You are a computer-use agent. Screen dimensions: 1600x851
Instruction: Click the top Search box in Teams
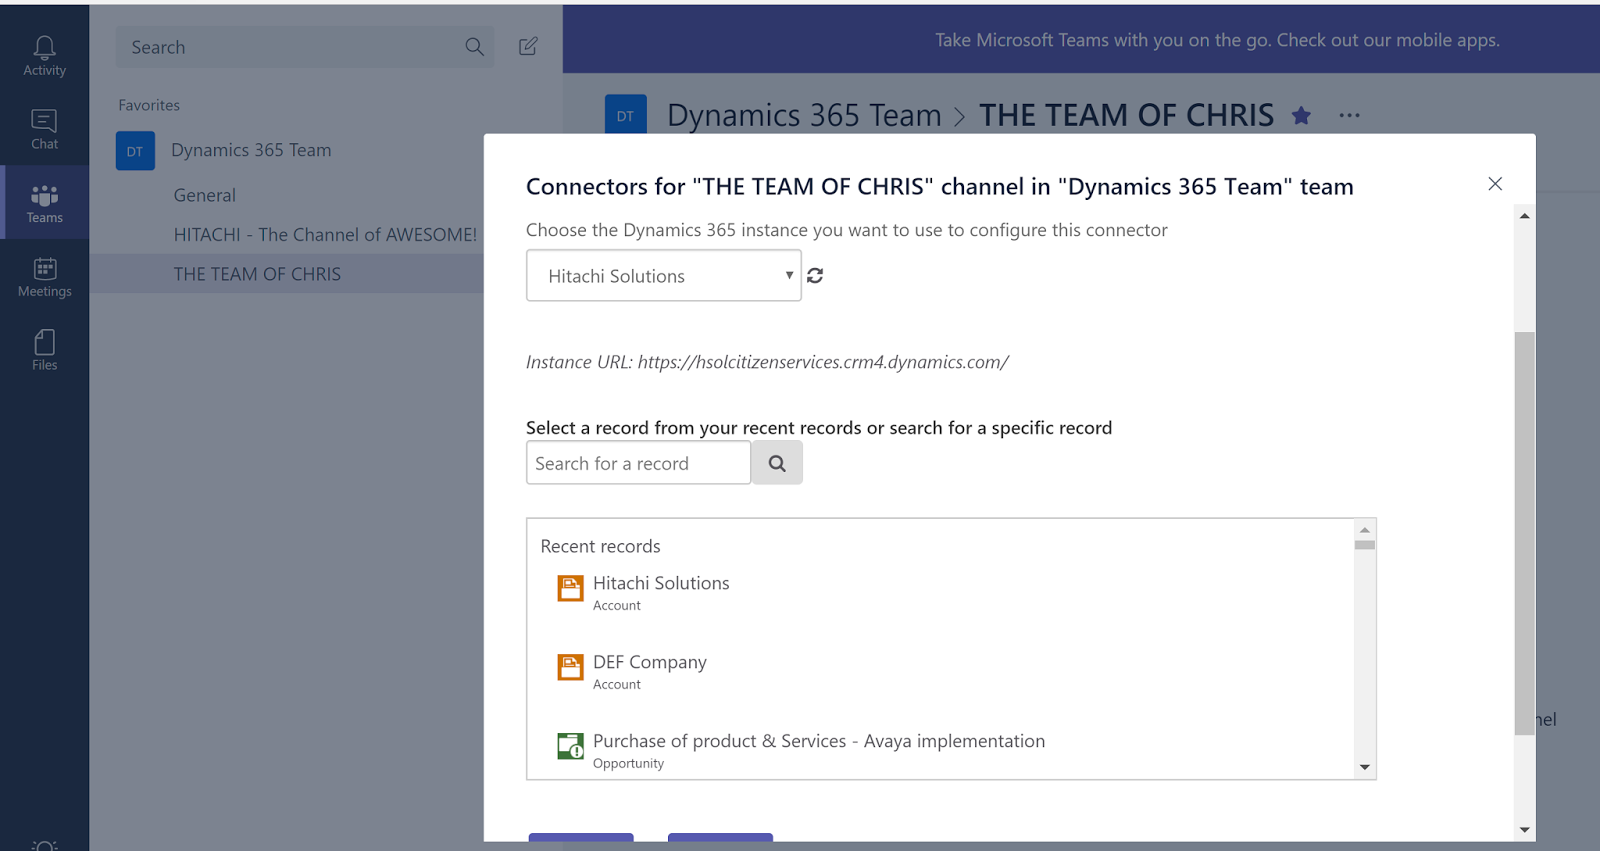point(304,47)
